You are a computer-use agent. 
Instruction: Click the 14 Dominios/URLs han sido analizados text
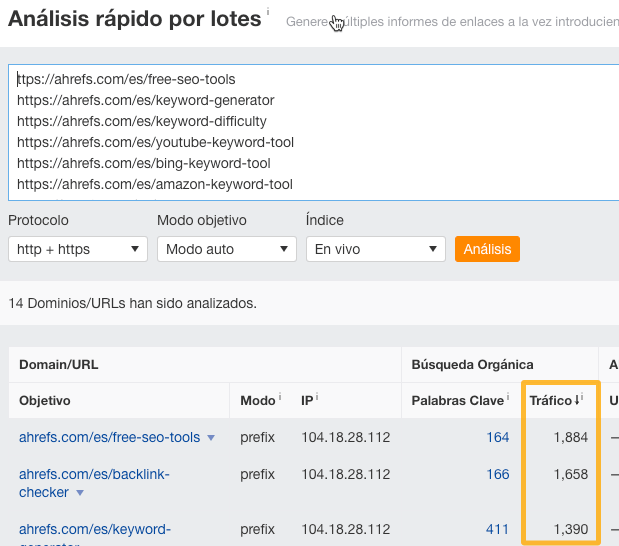tap(132, 303)
